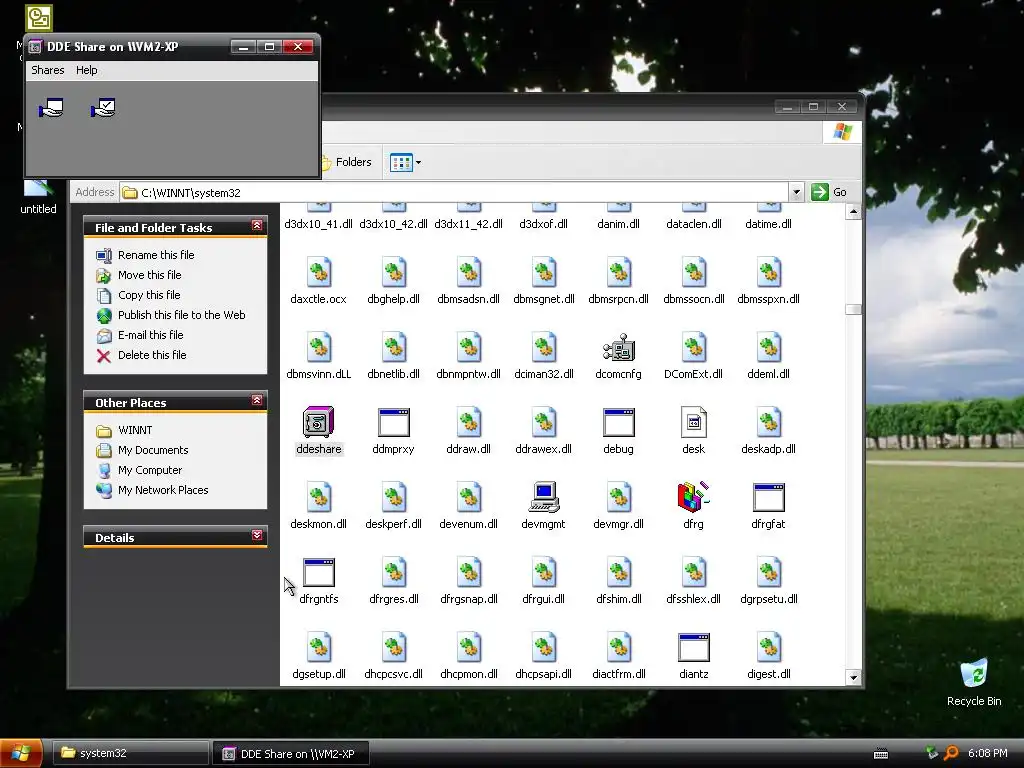Click Copy this file link
Image resolution: width=1024 pixels, height=768 pixels.
pos(149,295)
